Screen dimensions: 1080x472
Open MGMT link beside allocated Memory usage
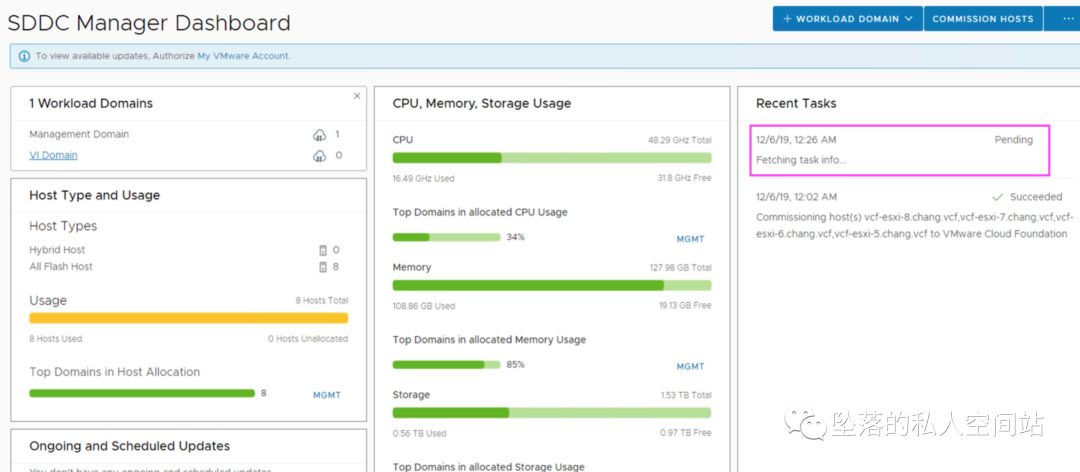point(690,367)
